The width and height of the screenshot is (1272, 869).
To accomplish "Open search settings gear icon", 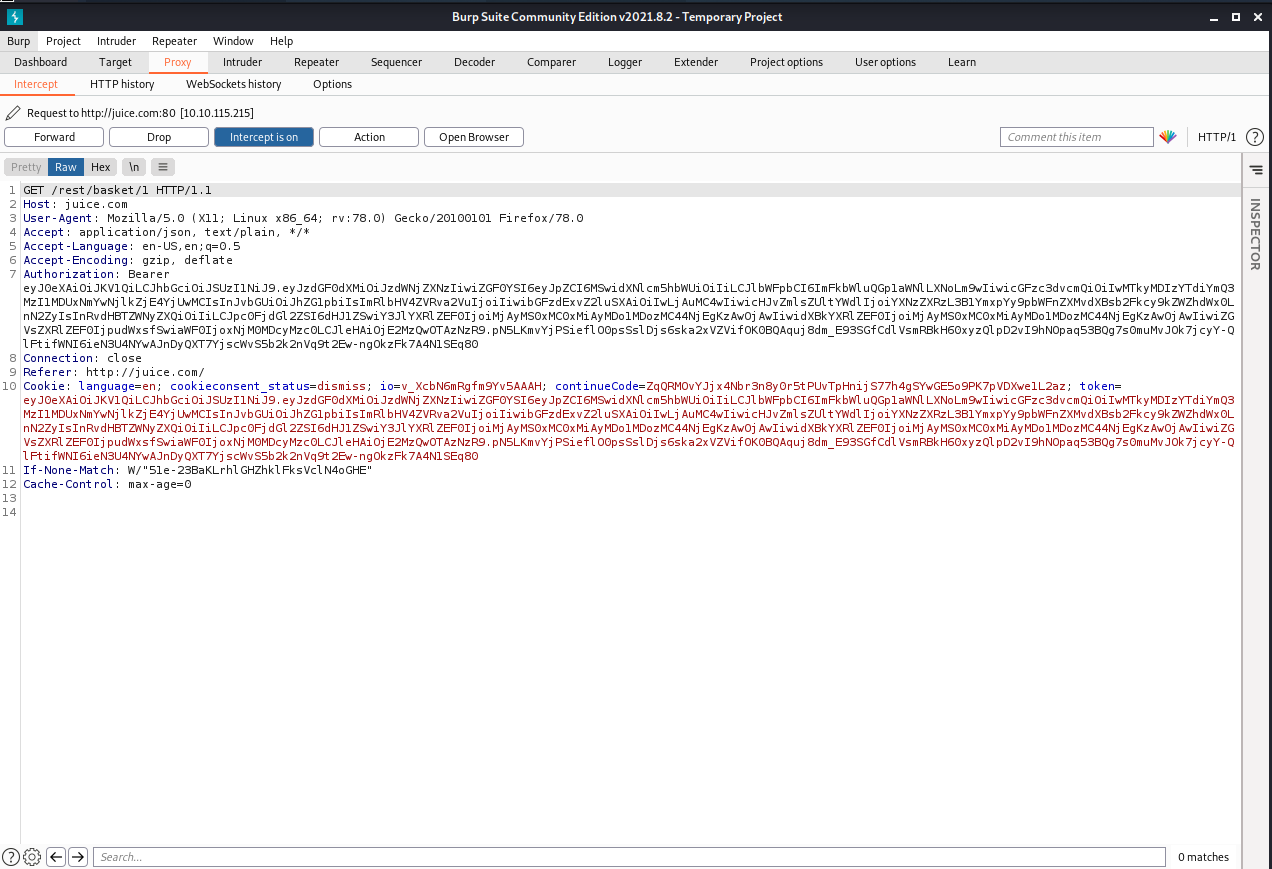I will point(32,857).
